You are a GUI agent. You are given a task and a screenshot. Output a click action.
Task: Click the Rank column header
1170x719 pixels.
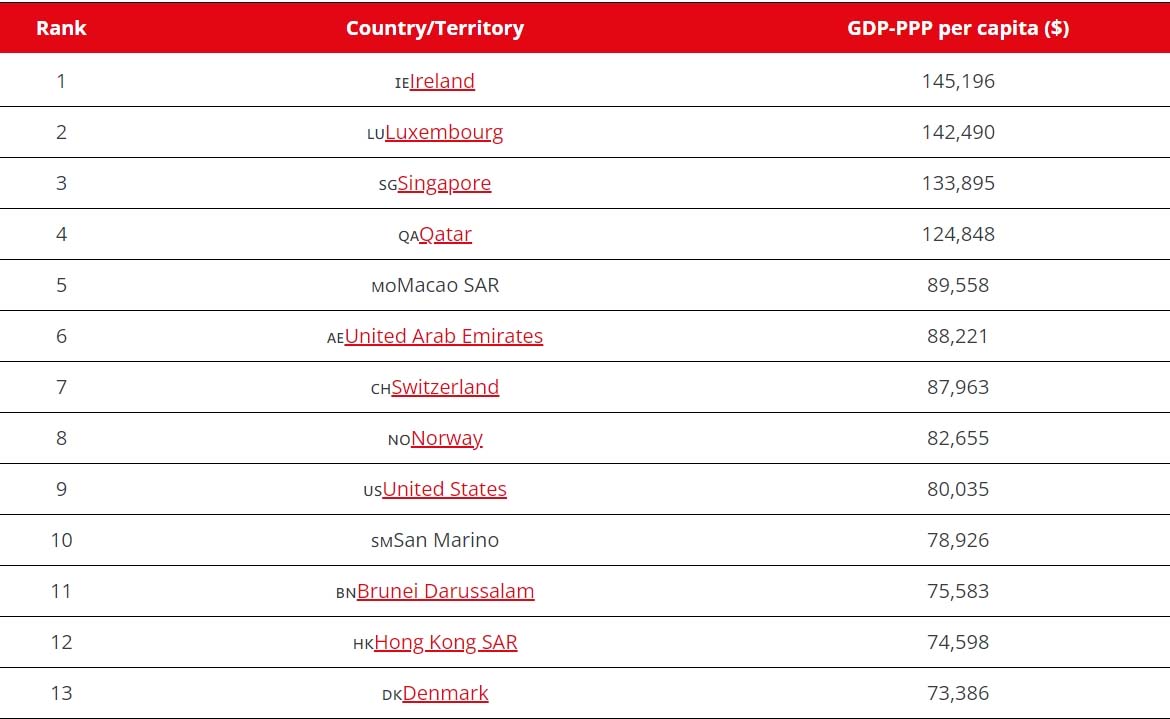tap(61, 28)
